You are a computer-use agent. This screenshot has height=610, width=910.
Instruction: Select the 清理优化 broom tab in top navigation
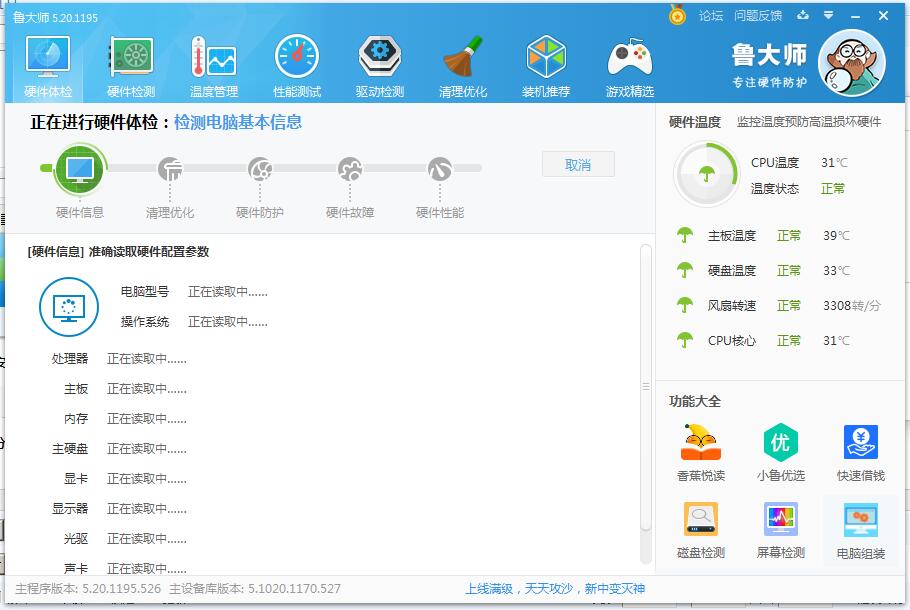463,67
